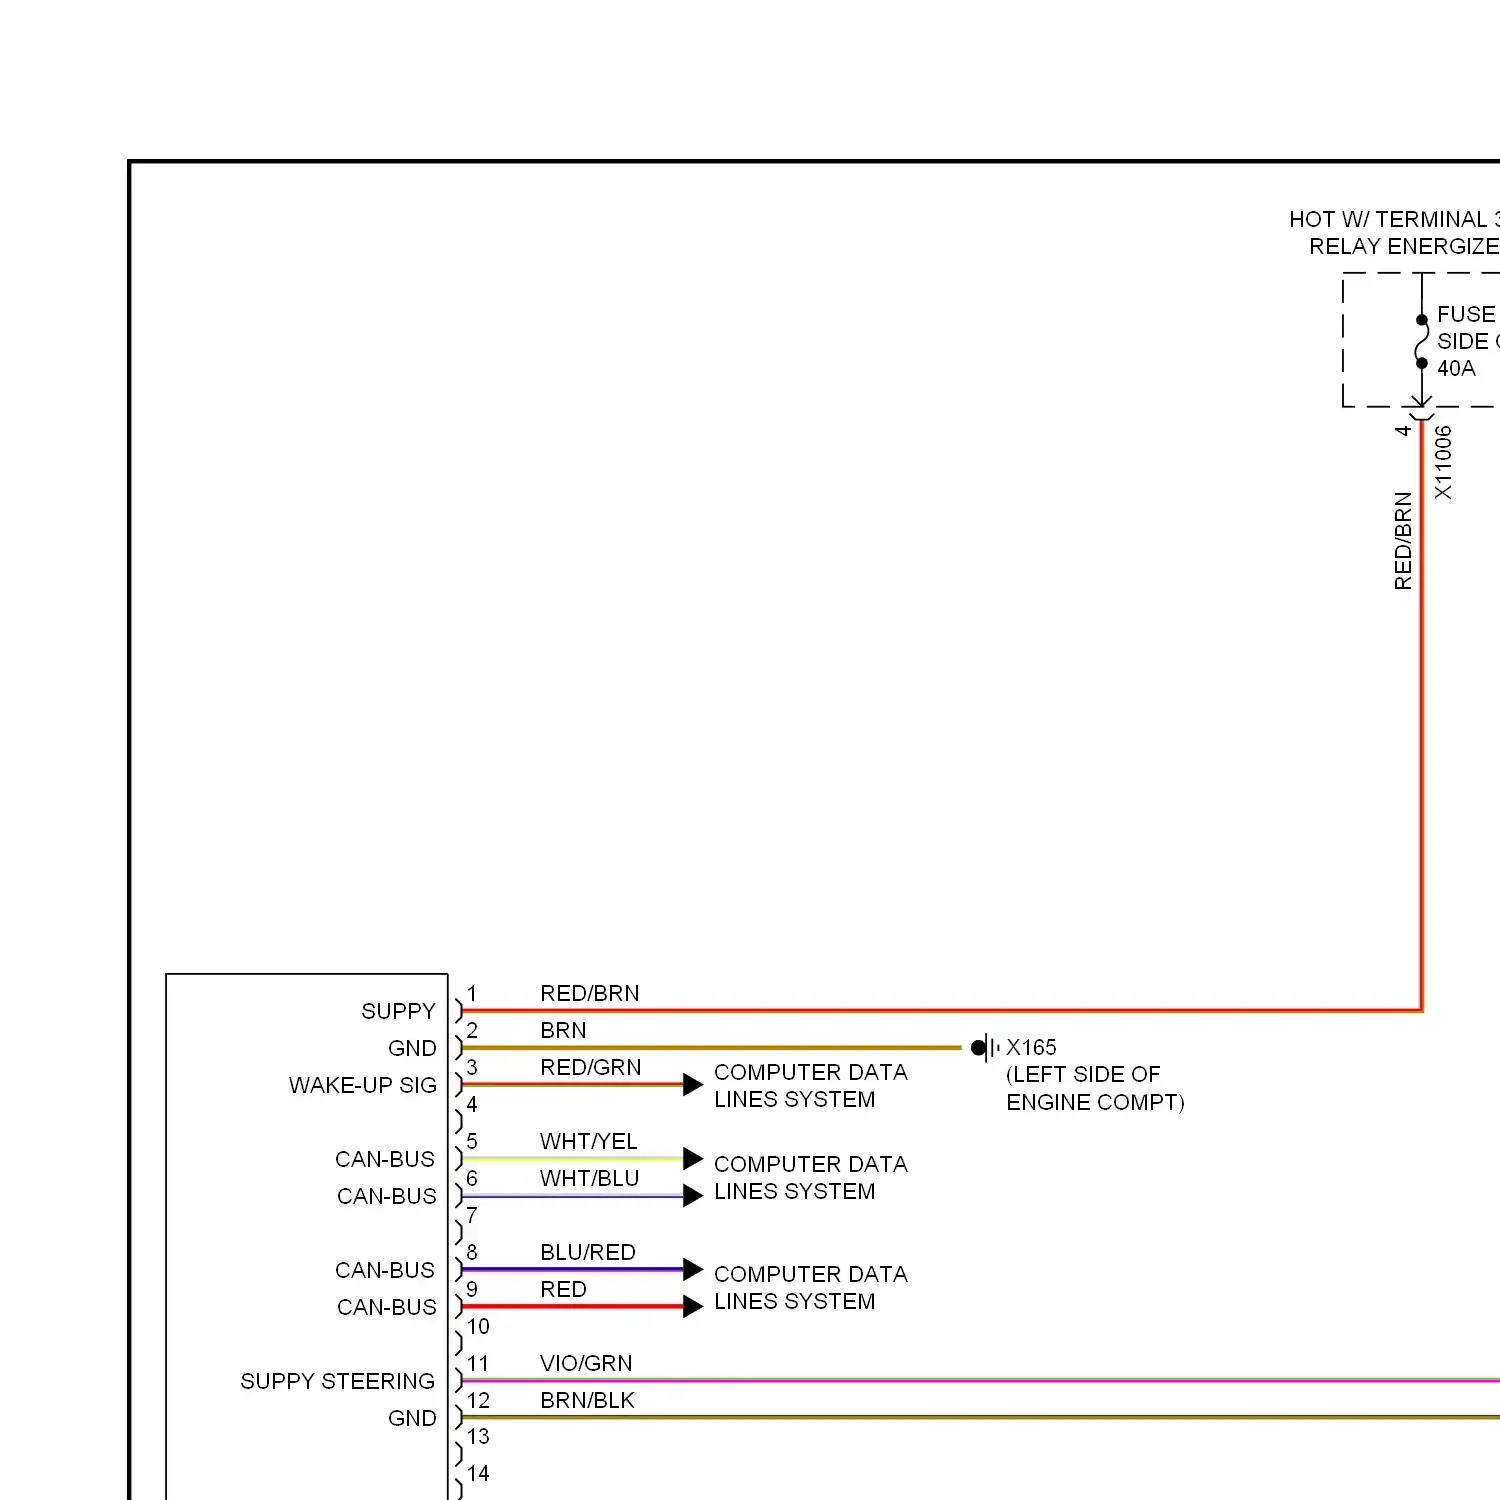Select the 'BLU/RED' wire color label
The width and height of the screenshot is (1500, 1500).
click(x=588, y=1252)
